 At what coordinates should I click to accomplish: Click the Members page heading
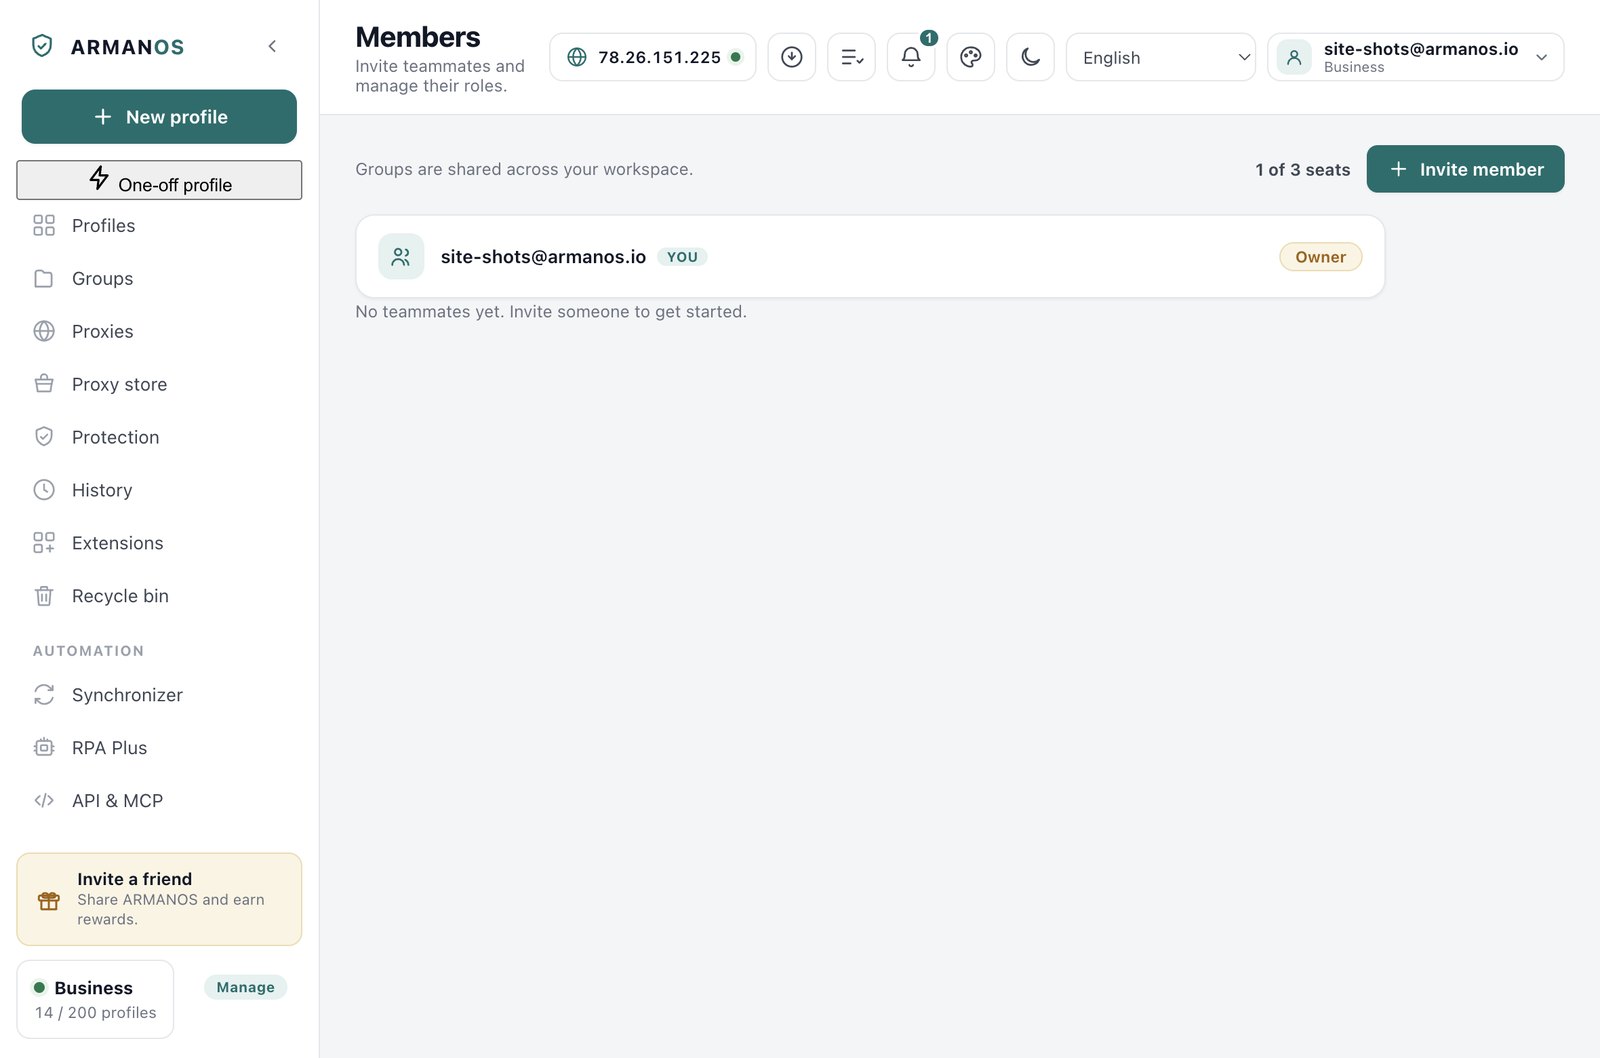418,38
